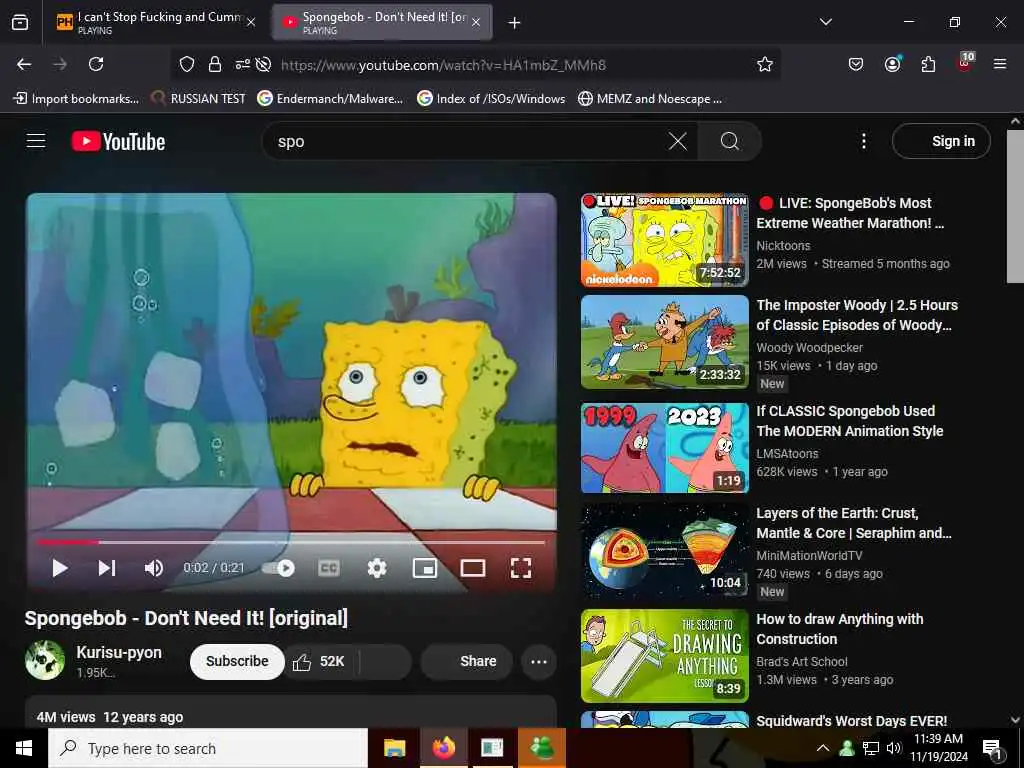Play the Spongebob video
Viewport: 1024px width, 768px height.
(x=59, y=568)
